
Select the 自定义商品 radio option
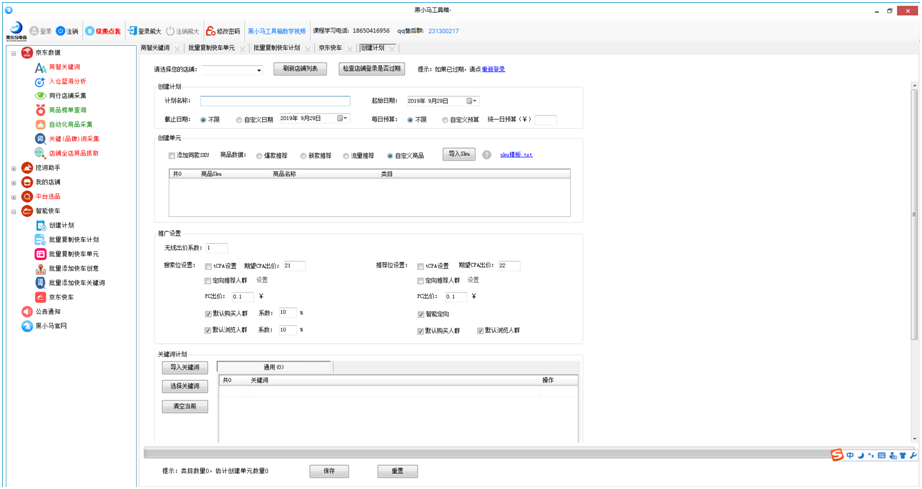[x=390, y=156]
